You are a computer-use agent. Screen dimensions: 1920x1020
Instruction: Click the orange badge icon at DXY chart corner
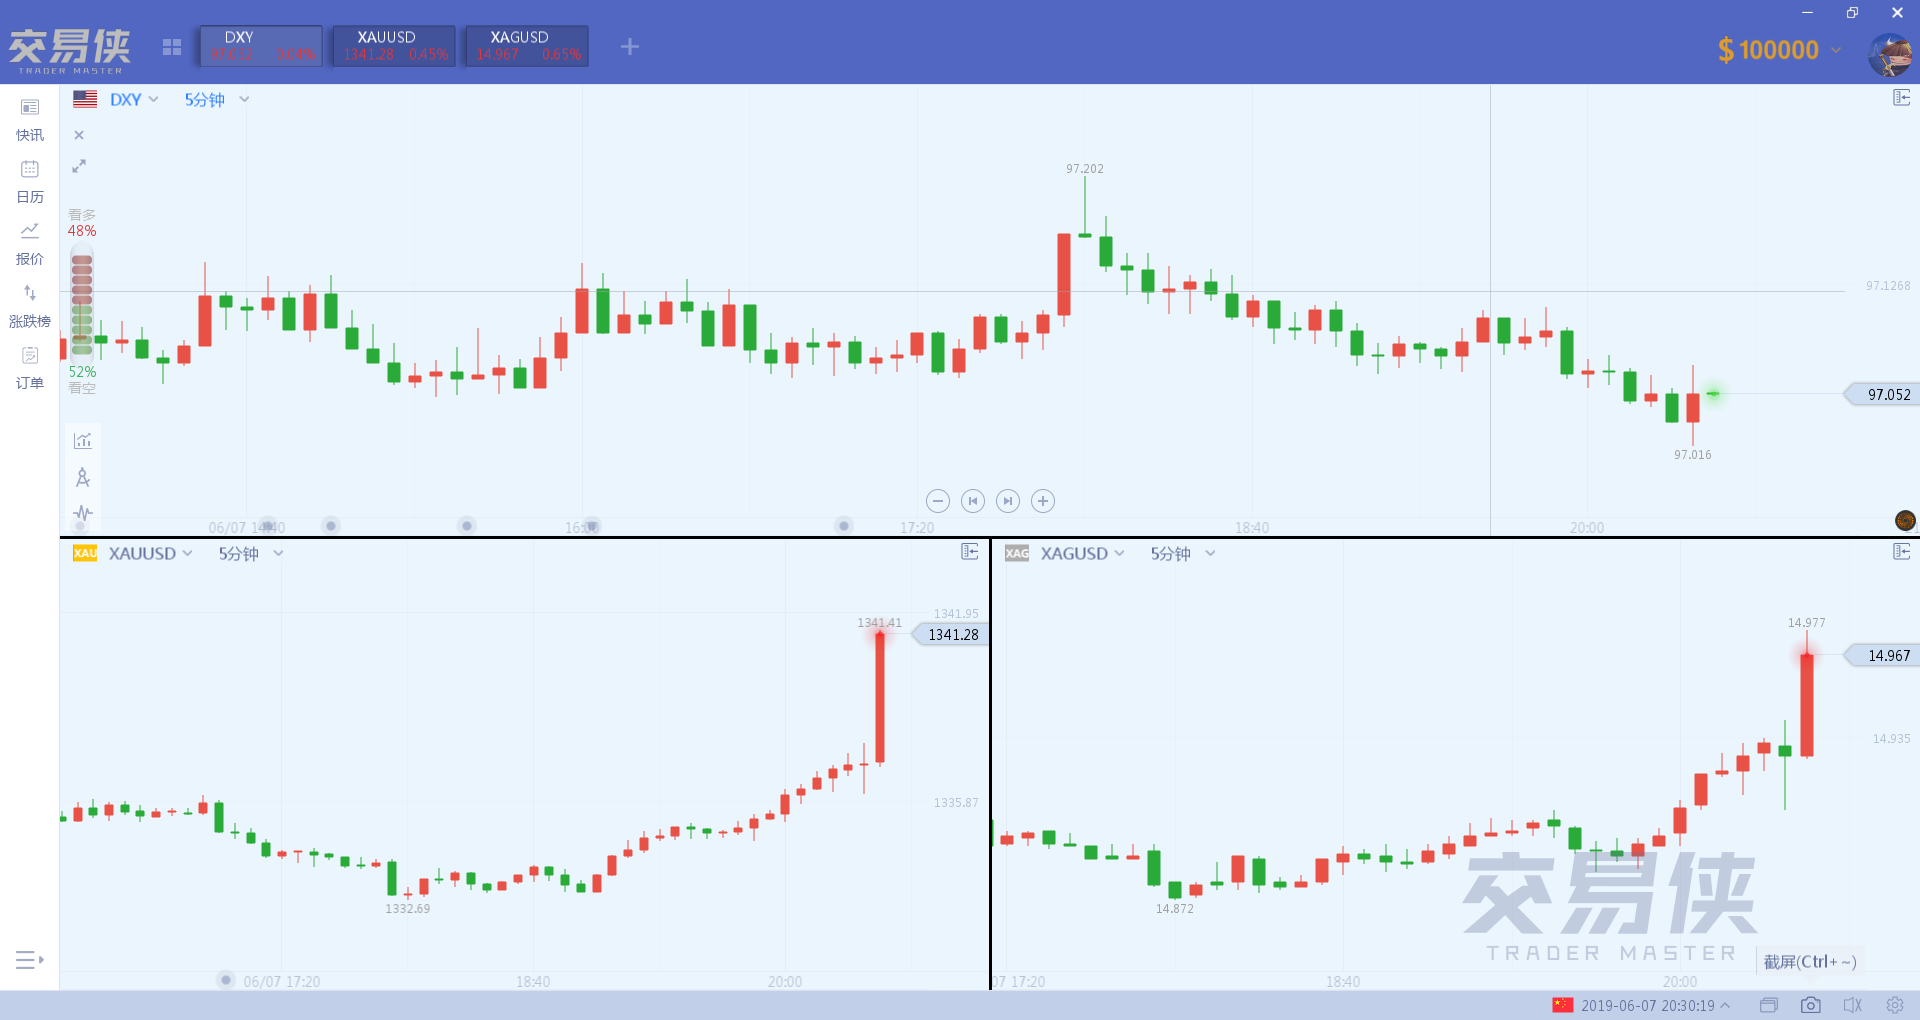coord(1905,520)
